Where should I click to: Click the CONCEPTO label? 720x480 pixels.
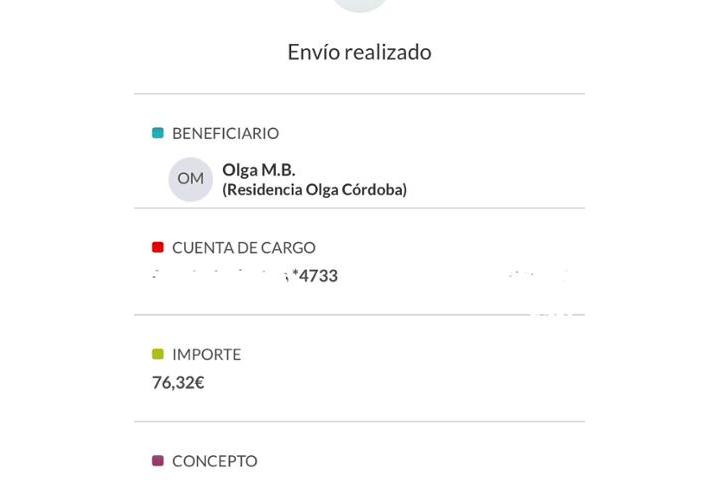[215, 461]
